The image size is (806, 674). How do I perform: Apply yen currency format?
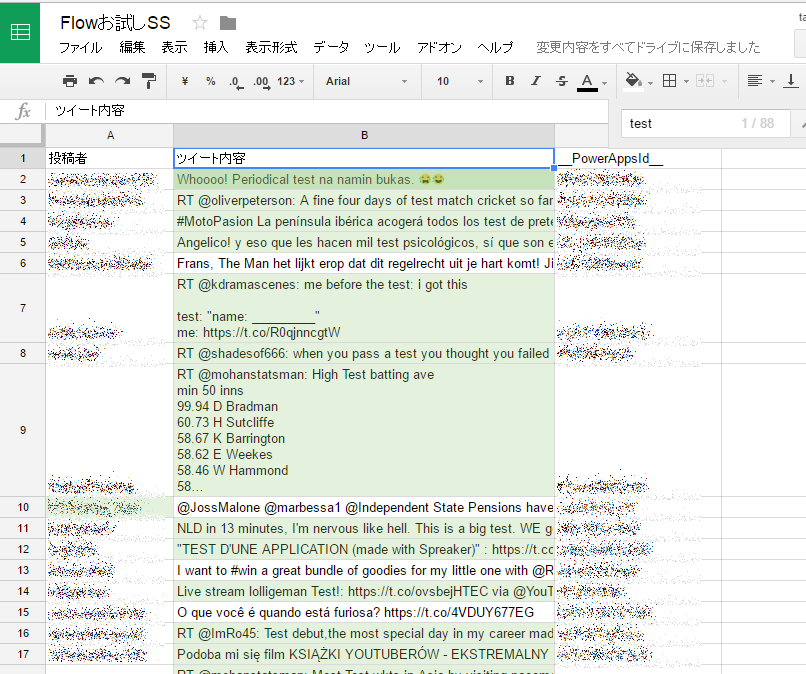185,81
